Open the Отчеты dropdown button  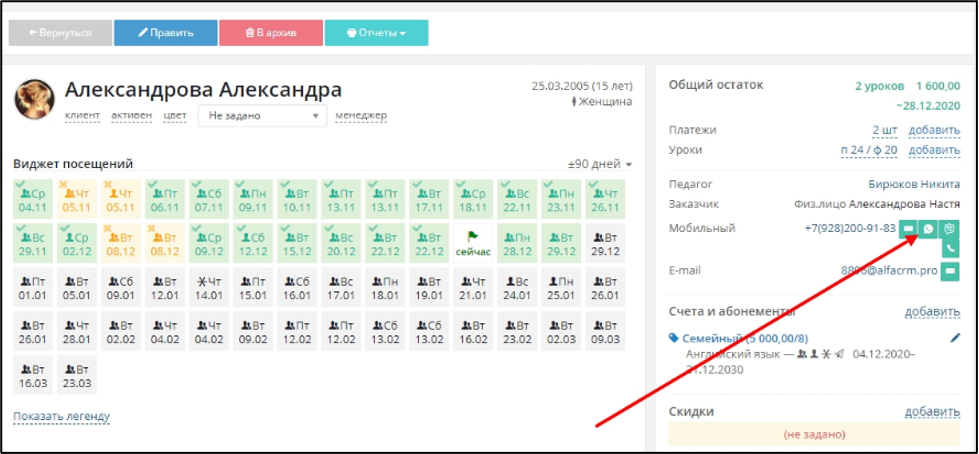376,33
